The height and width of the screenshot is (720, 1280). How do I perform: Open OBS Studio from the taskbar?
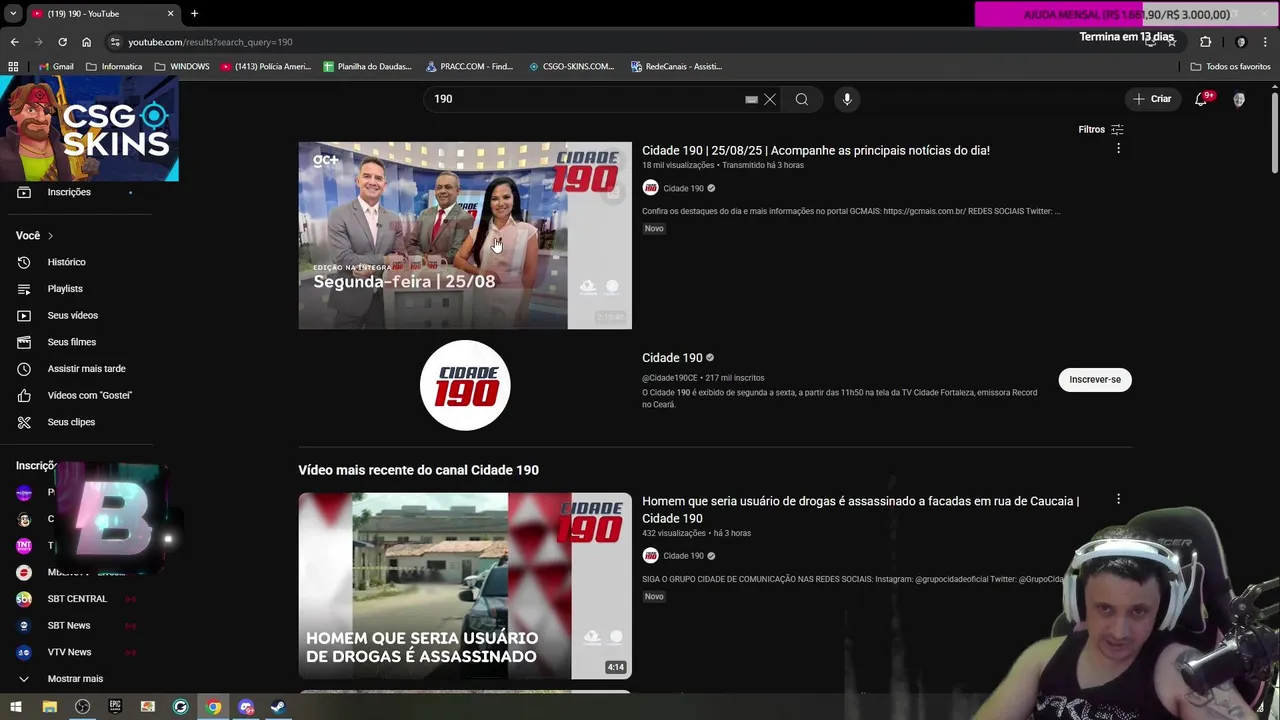tap(82, 707)
